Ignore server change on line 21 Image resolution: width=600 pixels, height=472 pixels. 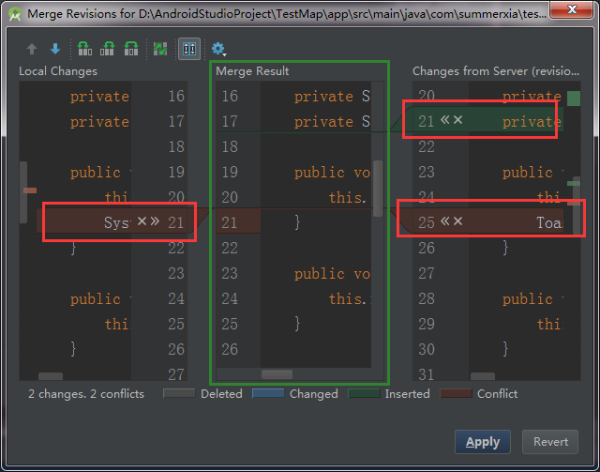(x=458, y=120)
